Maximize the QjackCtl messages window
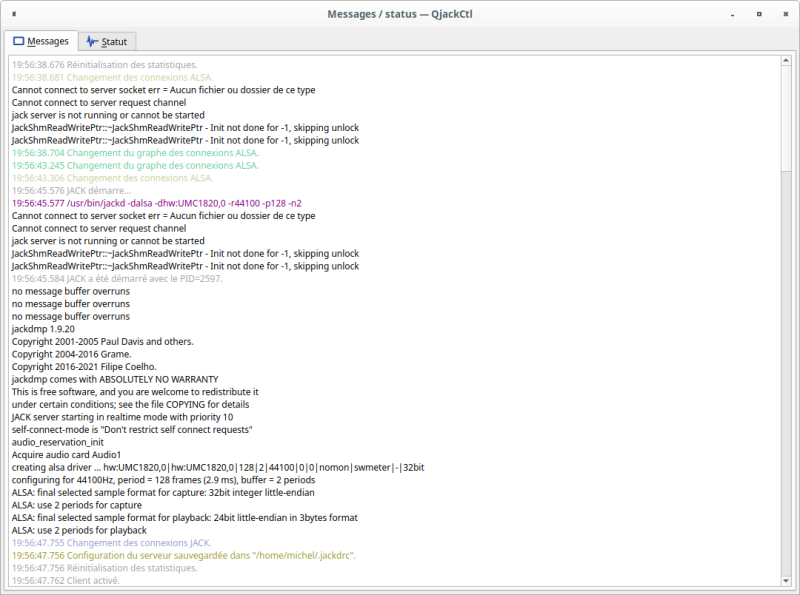 [x=759, y=14]
